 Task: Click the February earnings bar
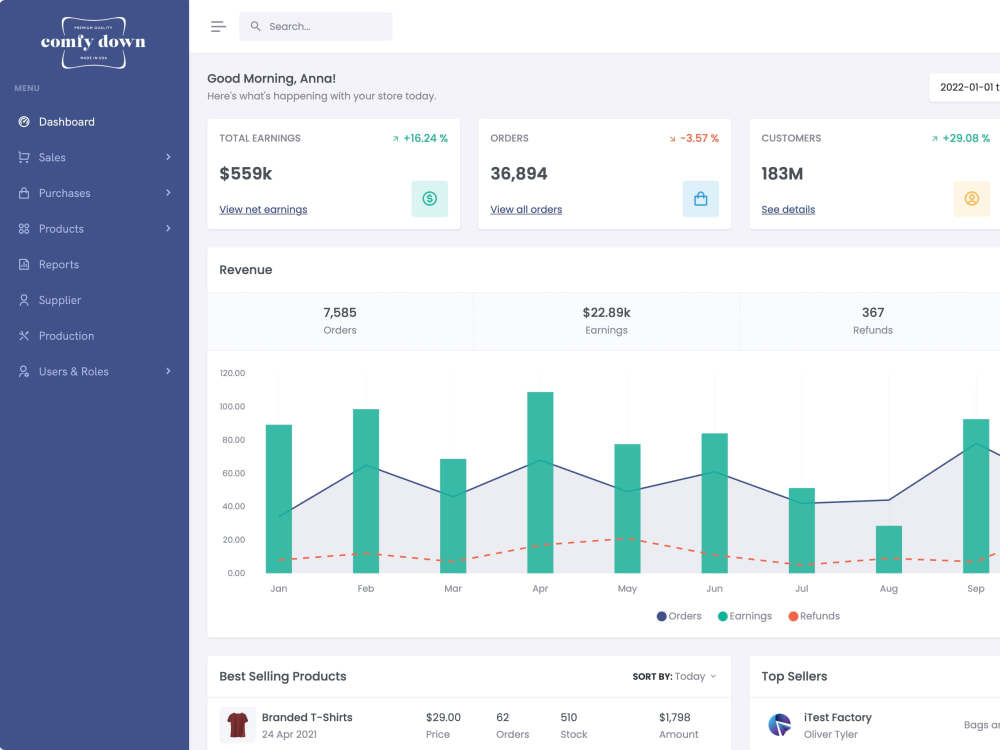(x=366, y=491)
